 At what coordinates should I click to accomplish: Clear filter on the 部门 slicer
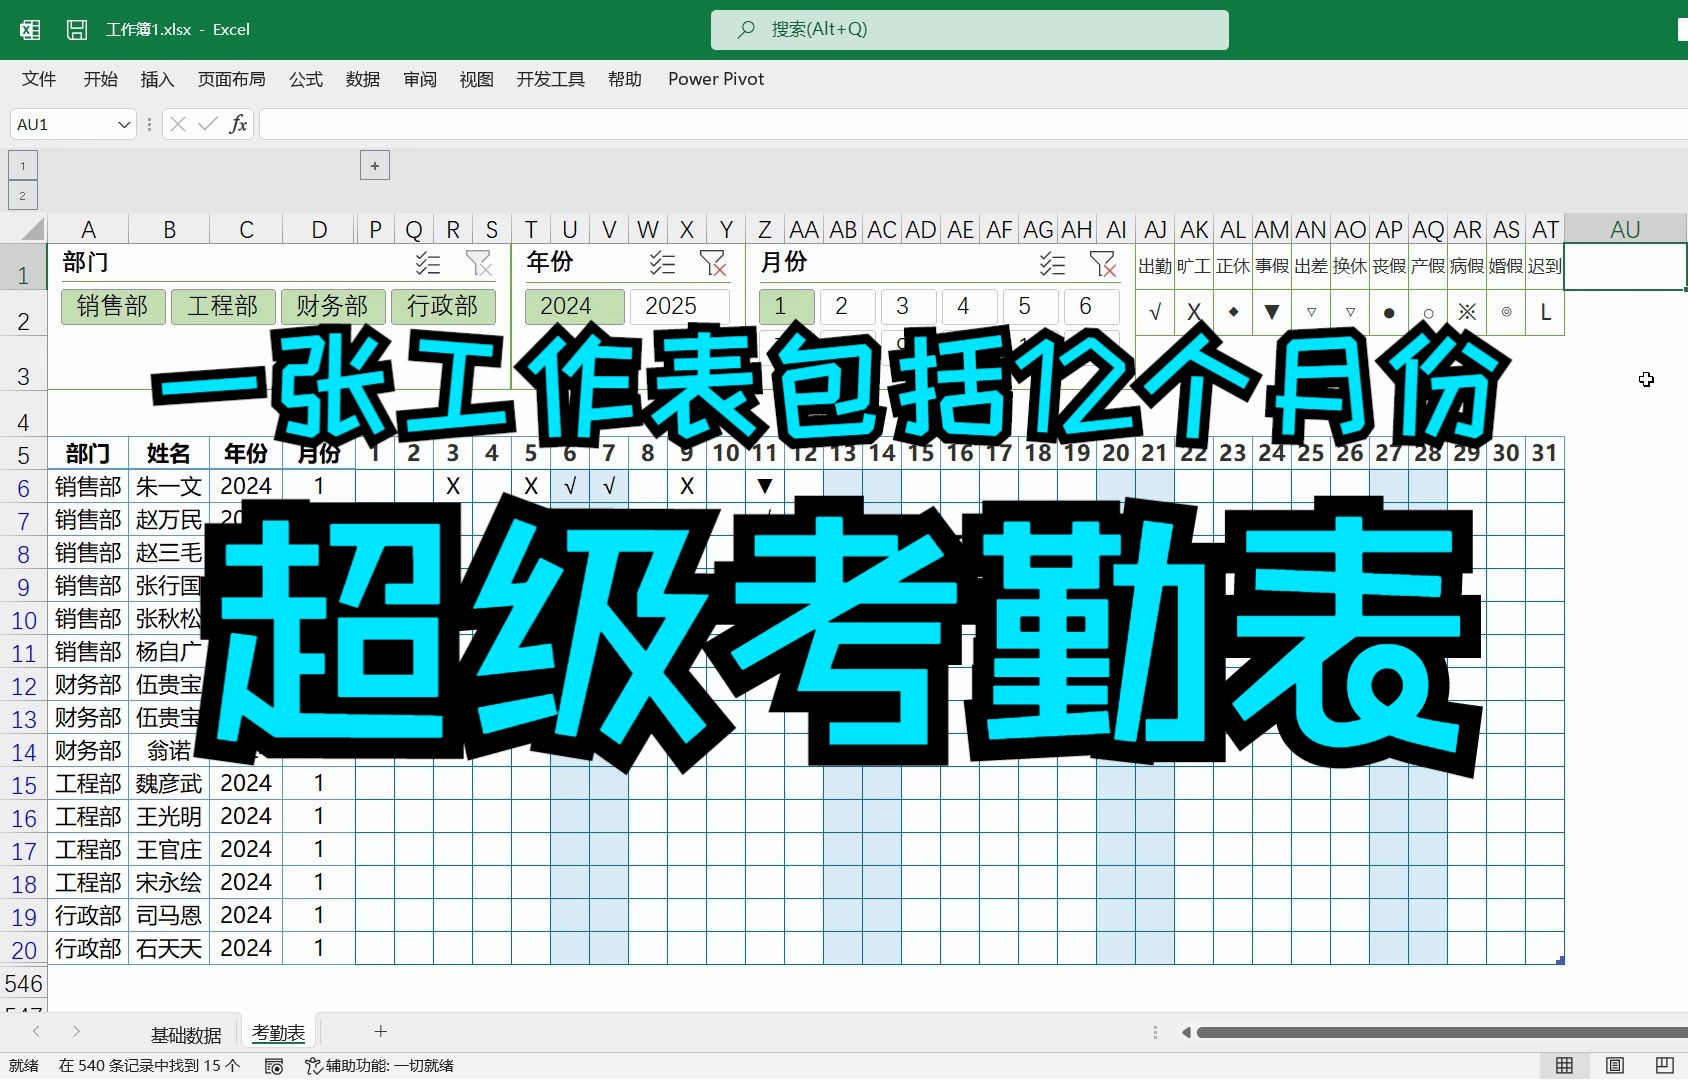coord(479,263)
